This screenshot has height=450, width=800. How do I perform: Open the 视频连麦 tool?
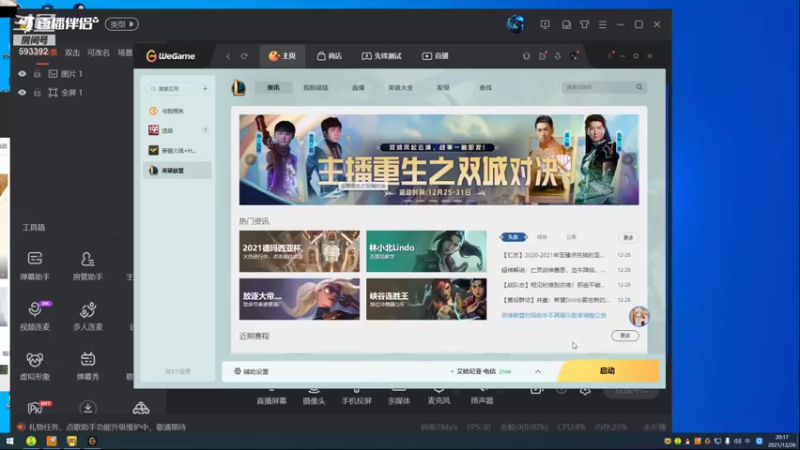35,315
